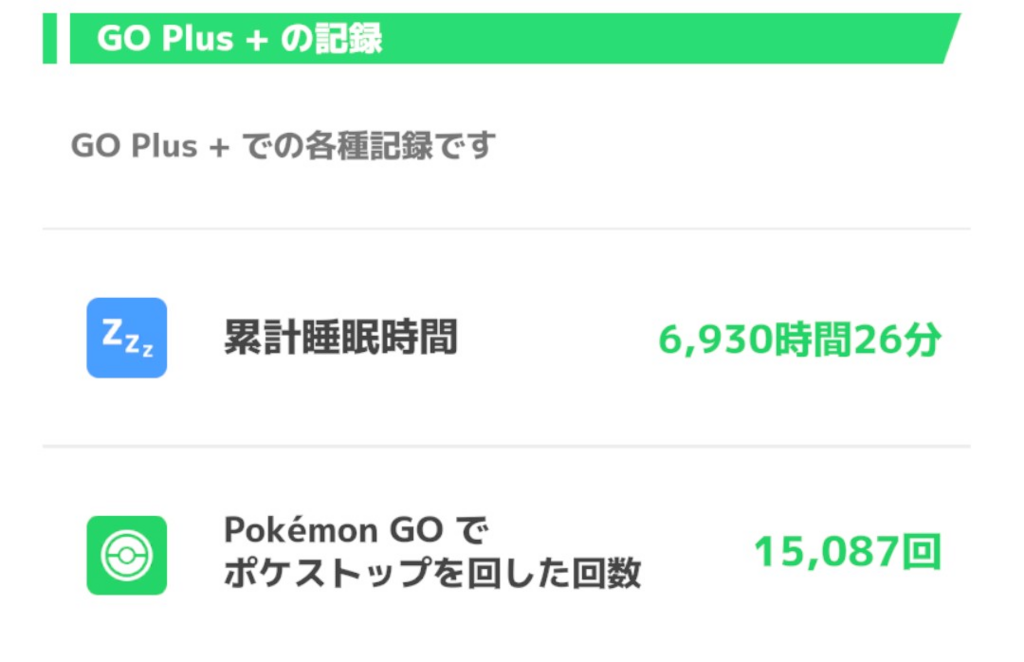Click the 15,087回 spin count value
This screenshot has width=1024, height=662.
tap(846, 552)
